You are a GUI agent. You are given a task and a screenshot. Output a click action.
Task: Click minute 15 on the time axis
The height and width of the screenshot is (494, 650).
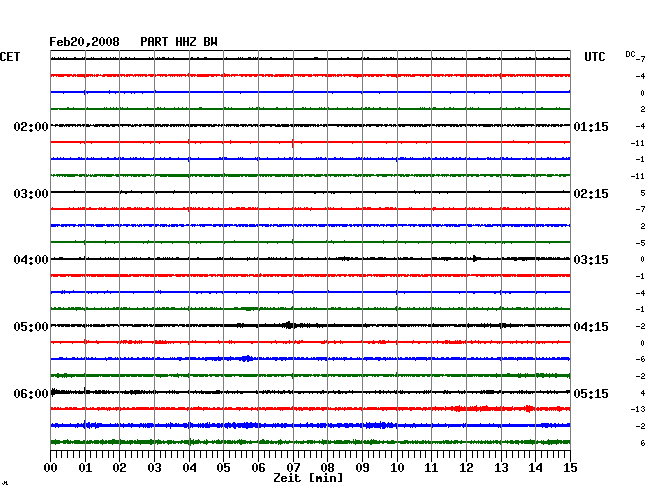[x=569, y=467]
